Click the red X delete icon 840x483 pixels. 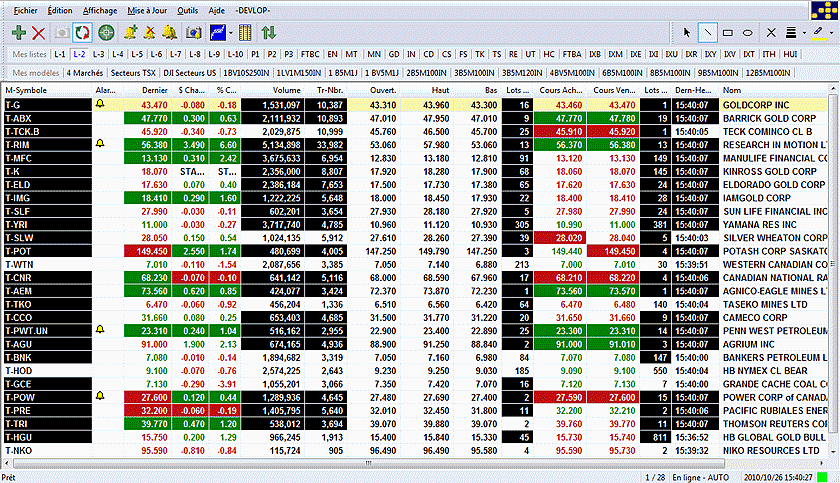tap(39, 32)
